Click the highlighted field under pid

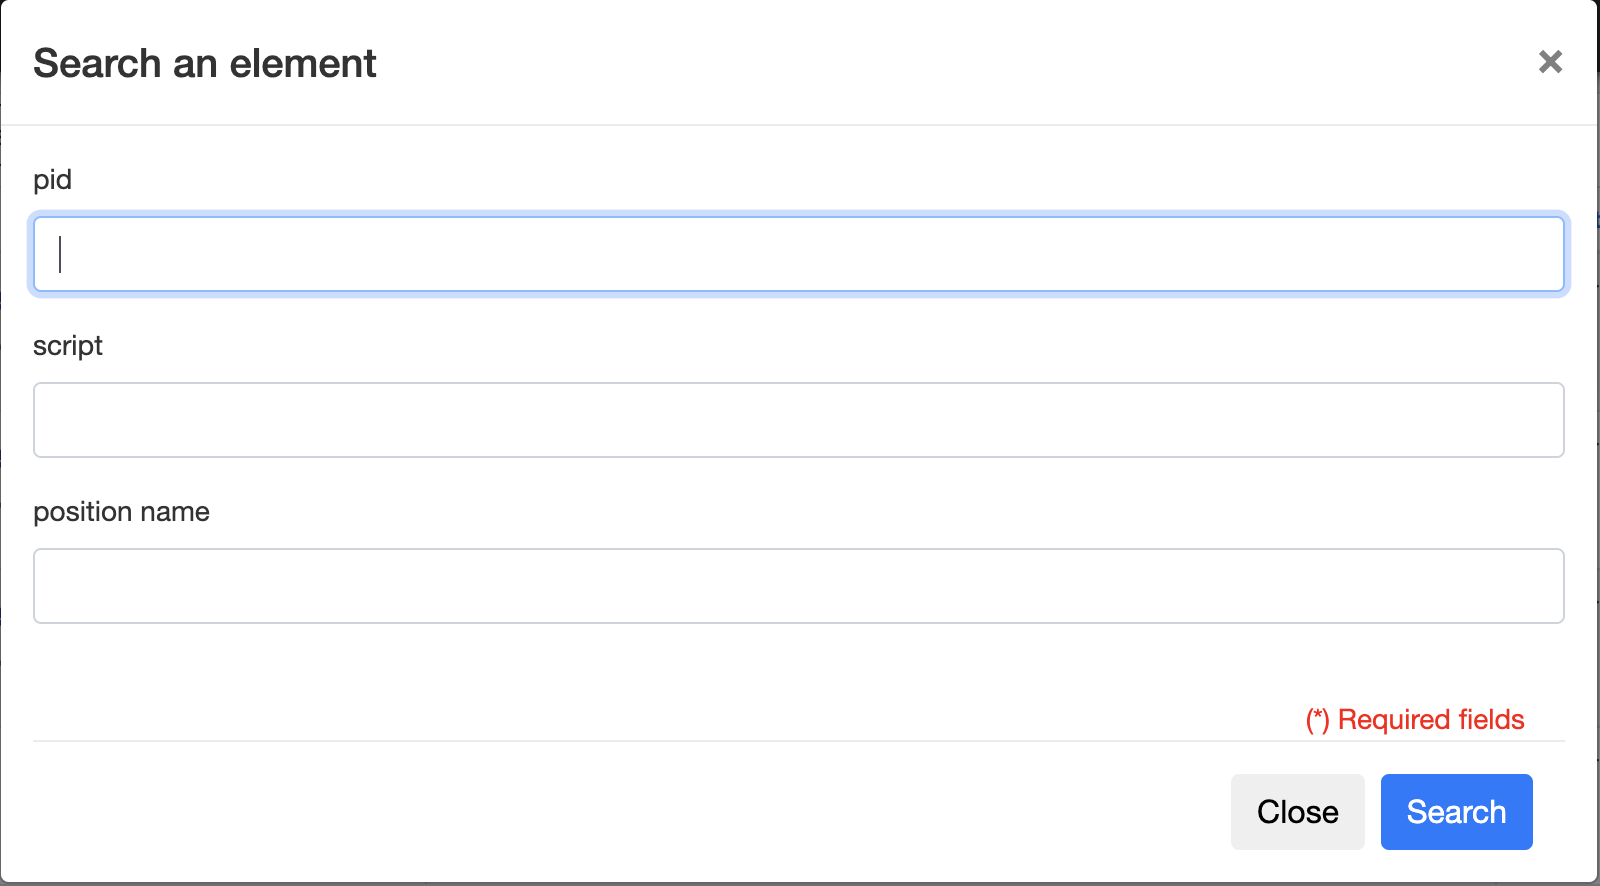[798, 254]
